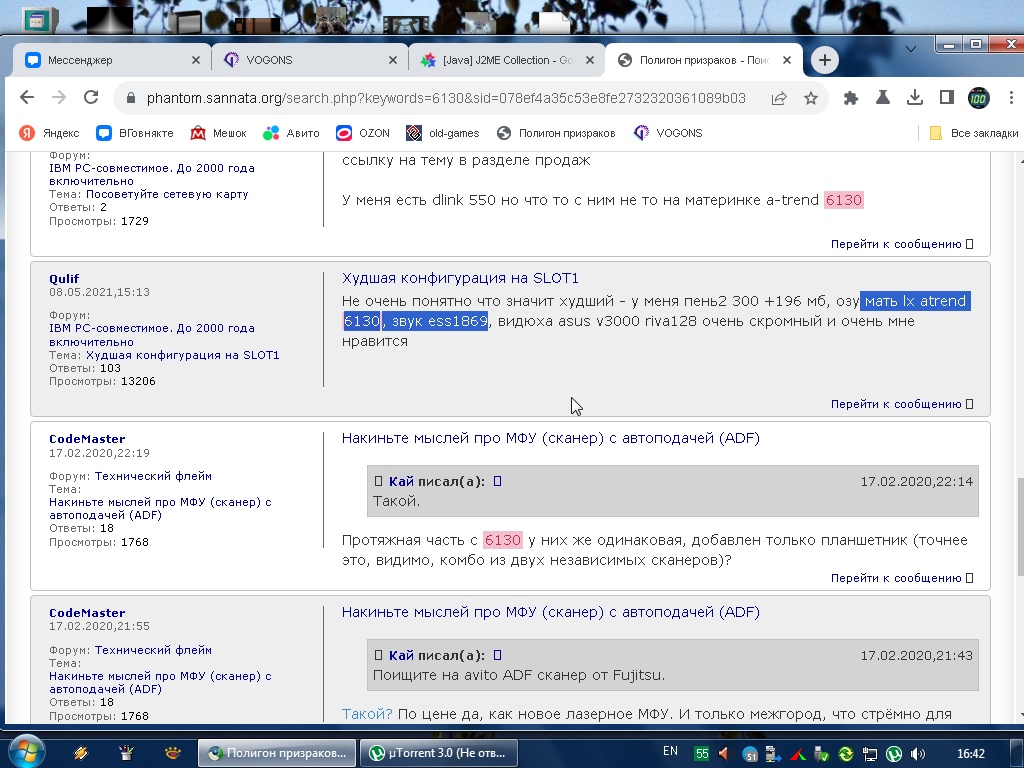
Task: Select the Полигон призраков tab
Action: [705, 60]
